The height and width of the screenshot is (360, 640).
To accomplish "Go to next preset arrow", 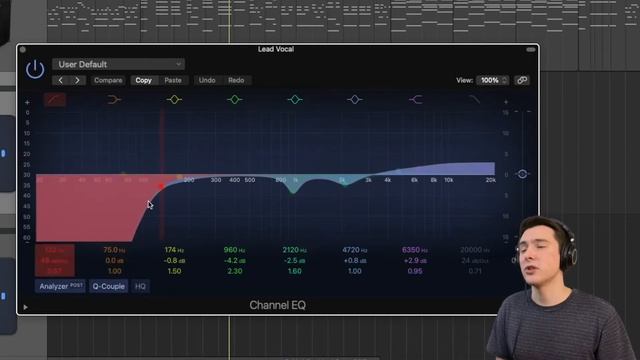I will point(77,80).
